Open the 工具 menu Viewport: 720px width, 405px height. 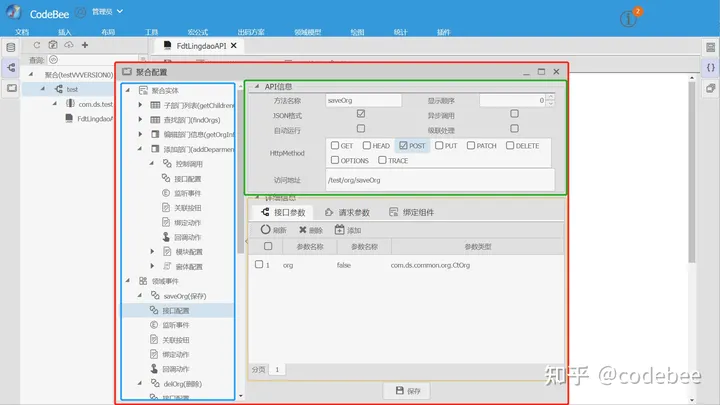(152, 32)
